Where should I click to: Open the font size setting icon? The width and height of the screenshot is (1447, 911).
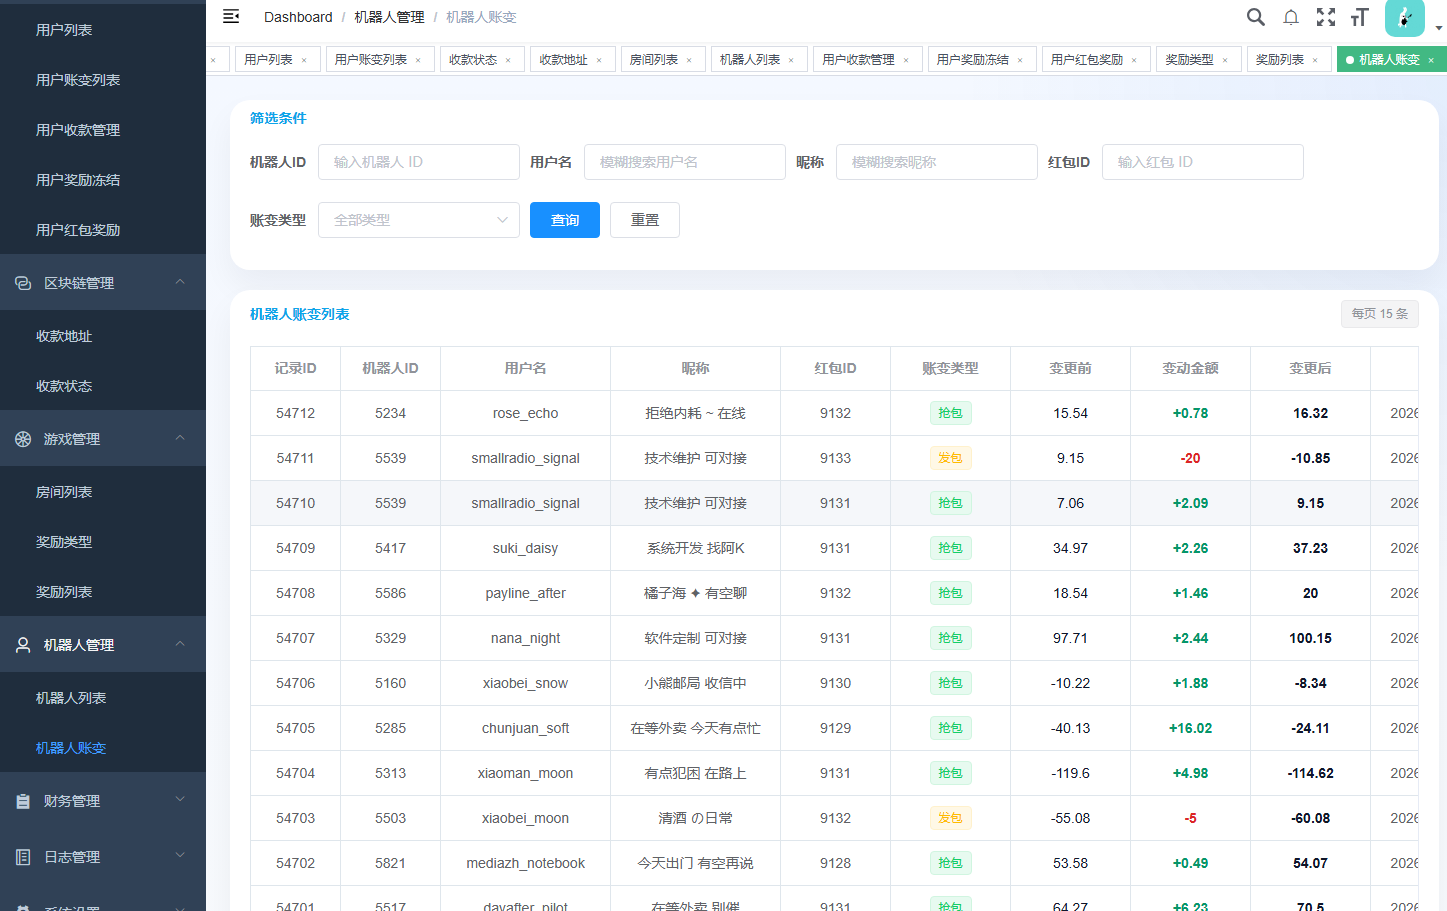[x=1359, y=17]
